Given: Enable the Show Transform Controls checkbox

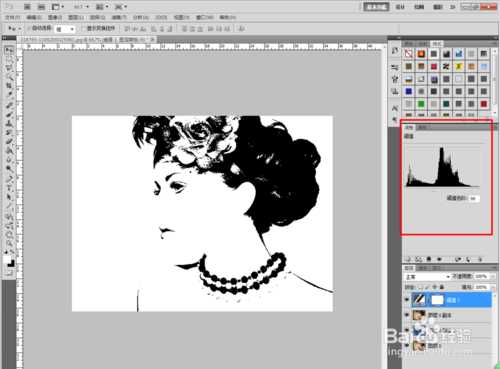Looking at the screenshot, I should [x=83, y=29].
